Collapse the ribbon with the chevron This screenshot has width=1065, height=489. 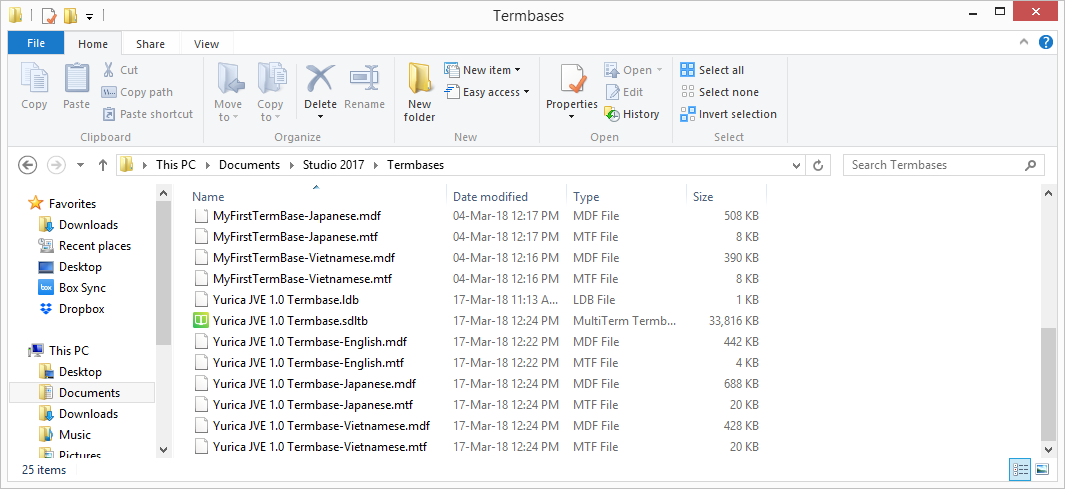coord(1024,42)
